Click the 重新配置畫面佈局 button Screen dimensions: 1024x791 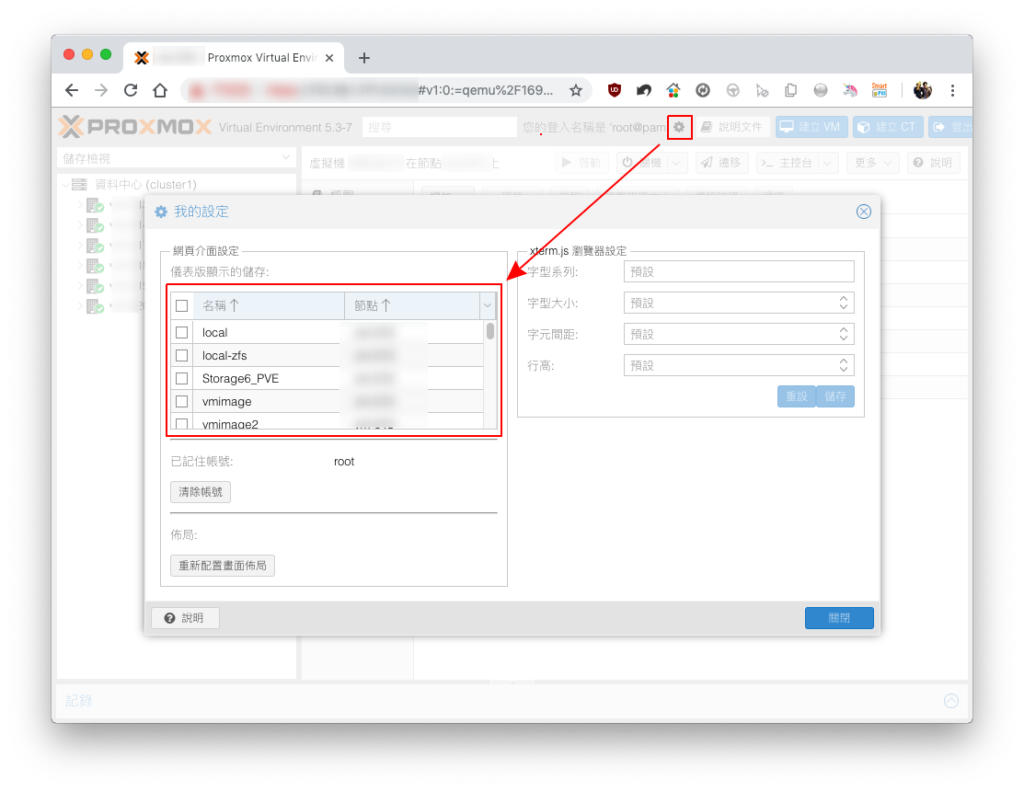coord(223,566)
